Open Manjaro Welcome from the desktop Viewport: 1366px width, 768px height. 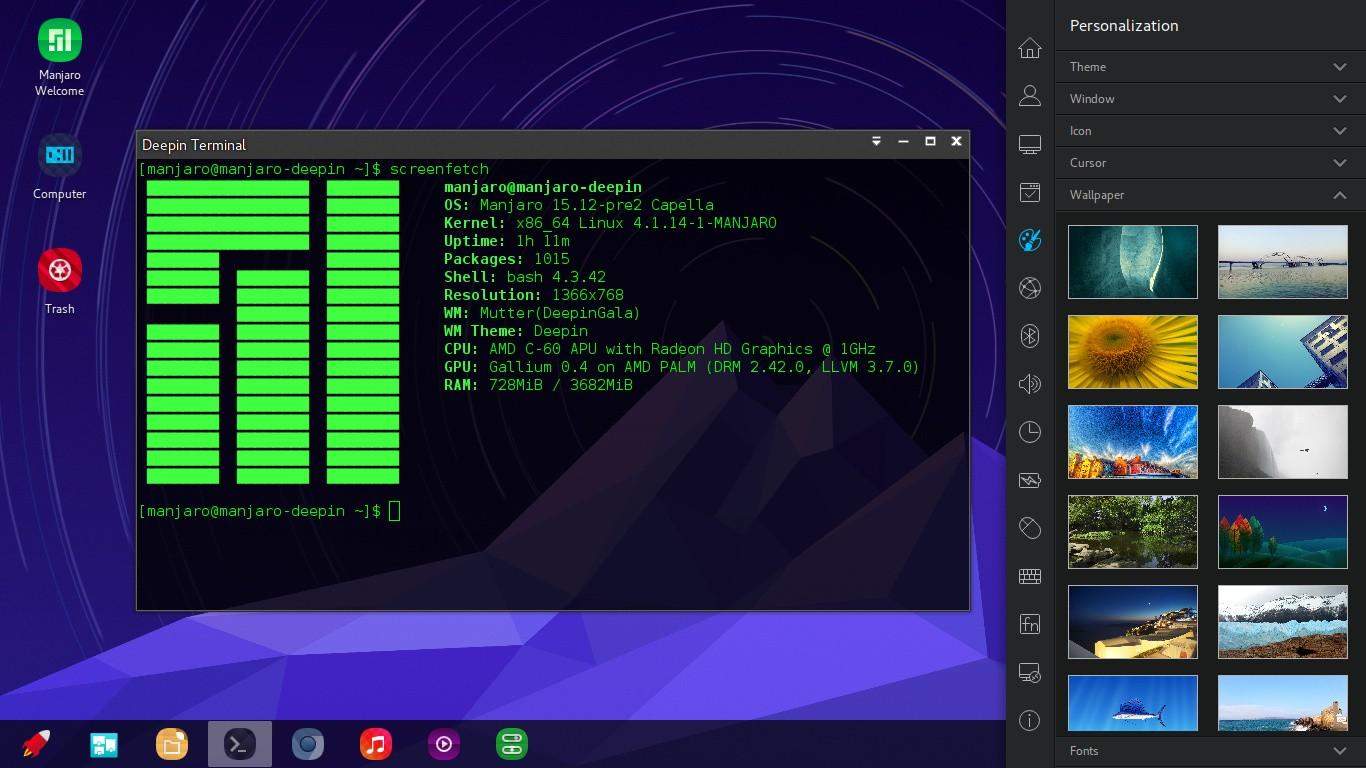click(59, 38)
